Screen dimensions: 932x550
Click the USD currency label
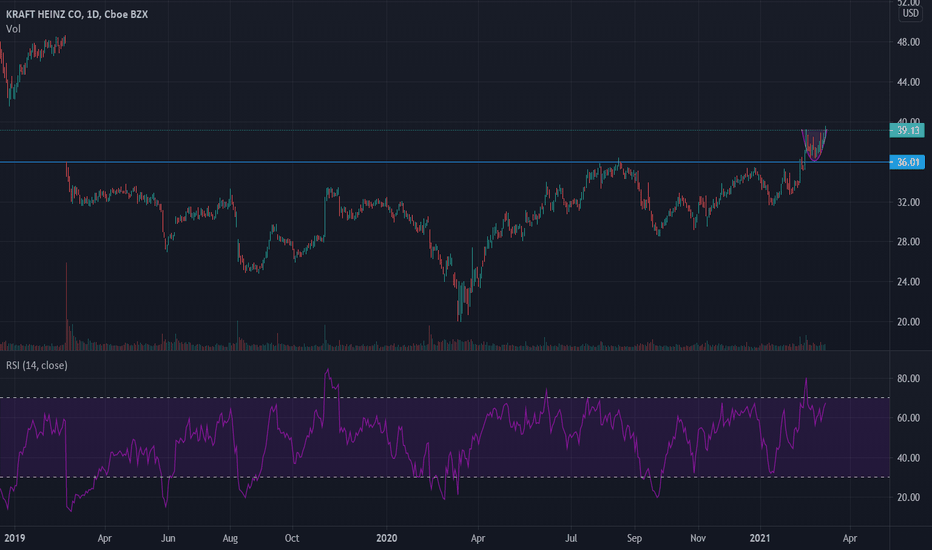911,13
